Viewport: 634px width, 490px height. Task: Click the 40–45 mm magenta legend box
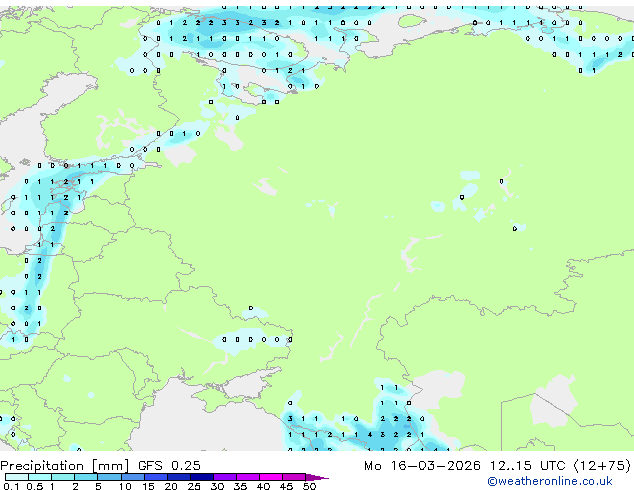[x=271, y=477]
